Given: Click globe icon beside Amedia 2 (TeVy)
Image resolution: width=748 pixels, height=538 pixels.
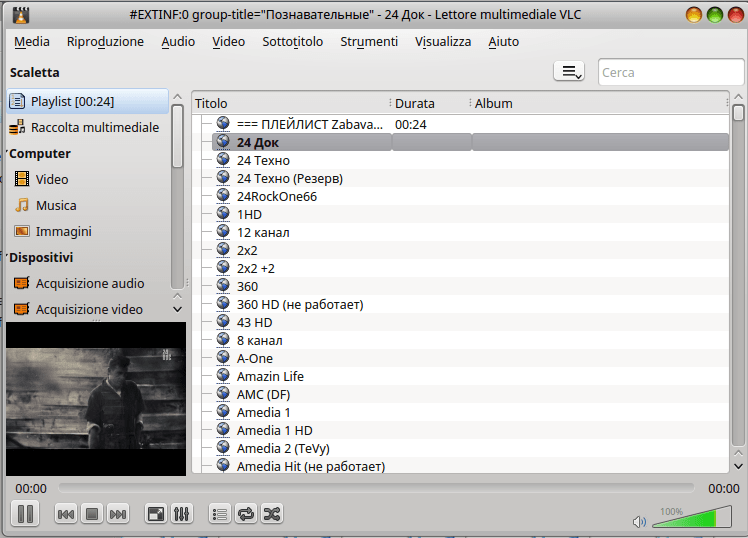Looking at the screenshot, I should [223, 447].
